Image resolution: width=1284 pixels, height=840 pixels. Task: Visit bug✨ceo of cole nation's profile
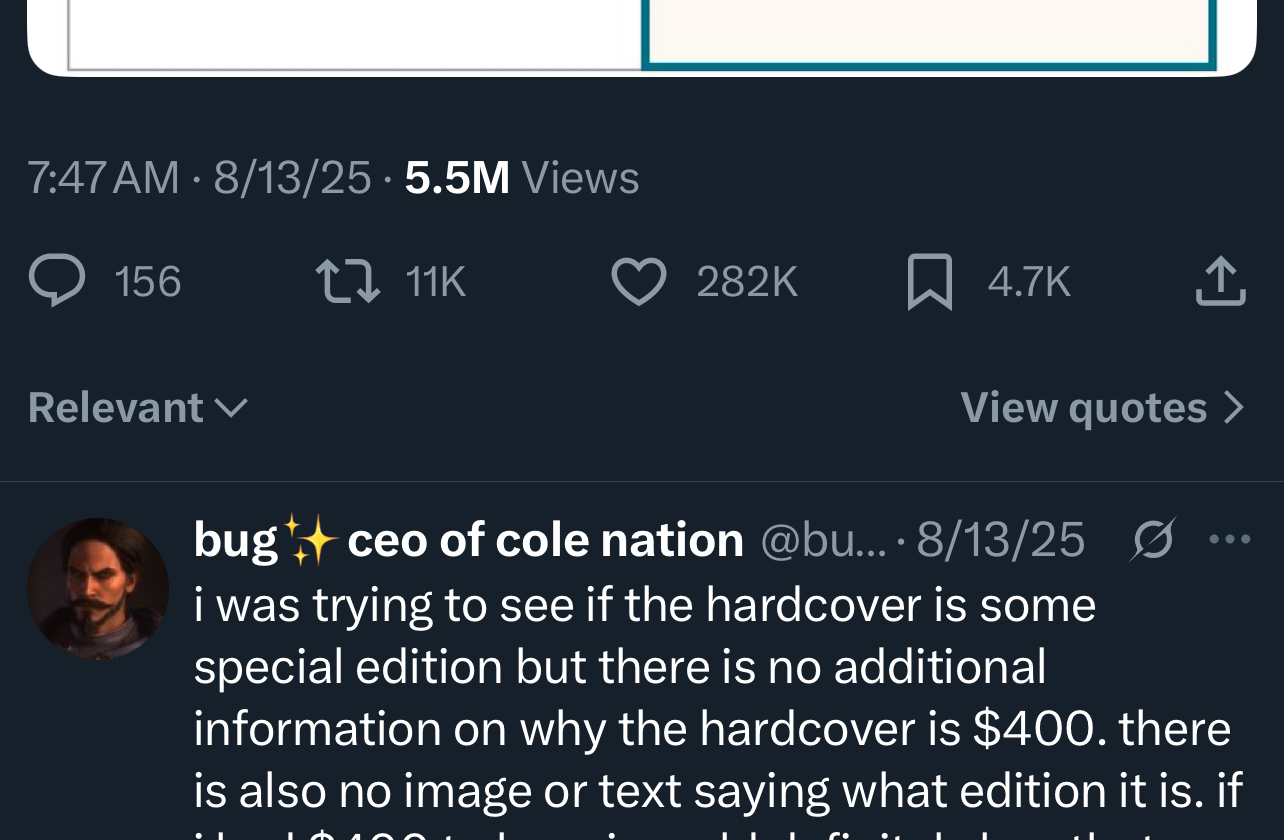tap(468, 538)
